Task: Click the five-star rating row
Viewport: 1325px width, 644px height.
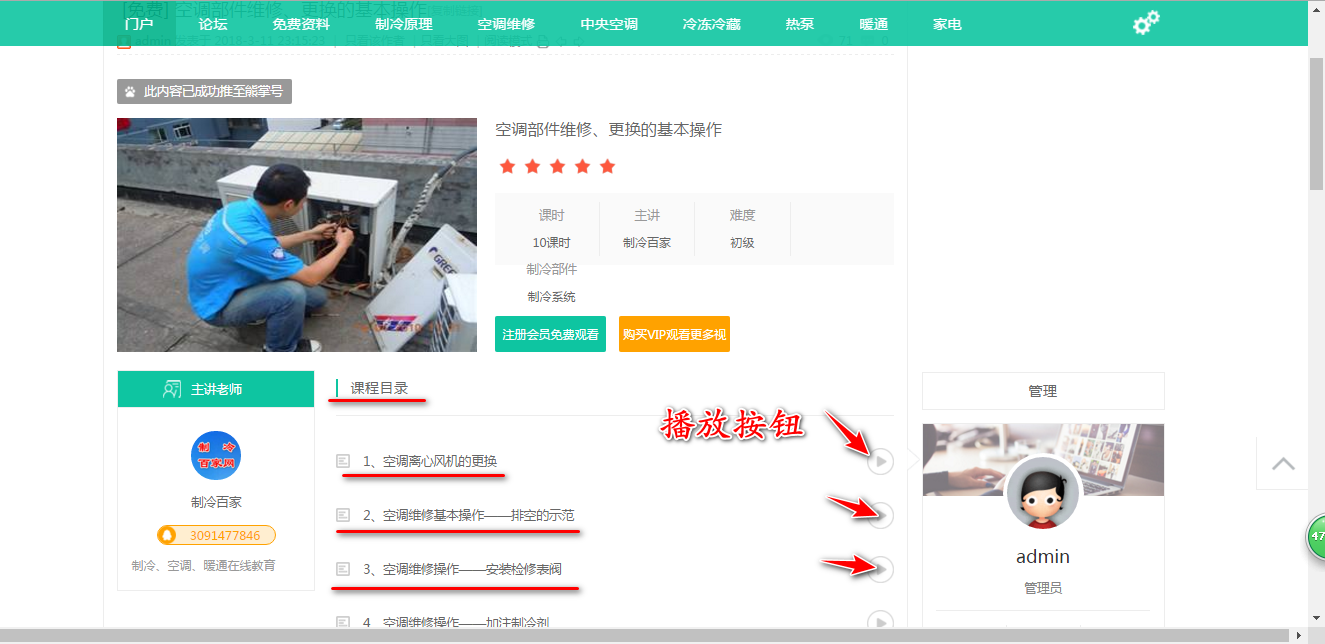Action: [558, 166]
